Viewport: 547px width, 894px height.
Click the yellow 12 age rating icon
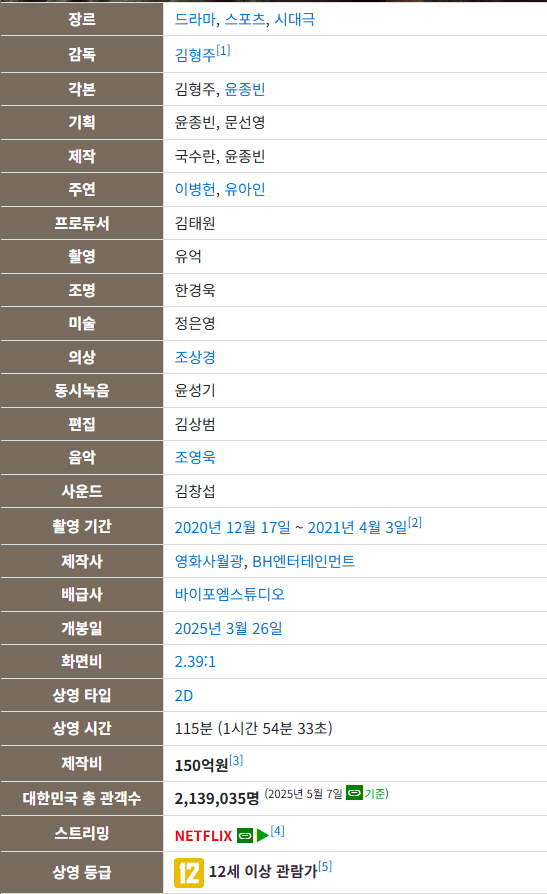pos(189,873)
